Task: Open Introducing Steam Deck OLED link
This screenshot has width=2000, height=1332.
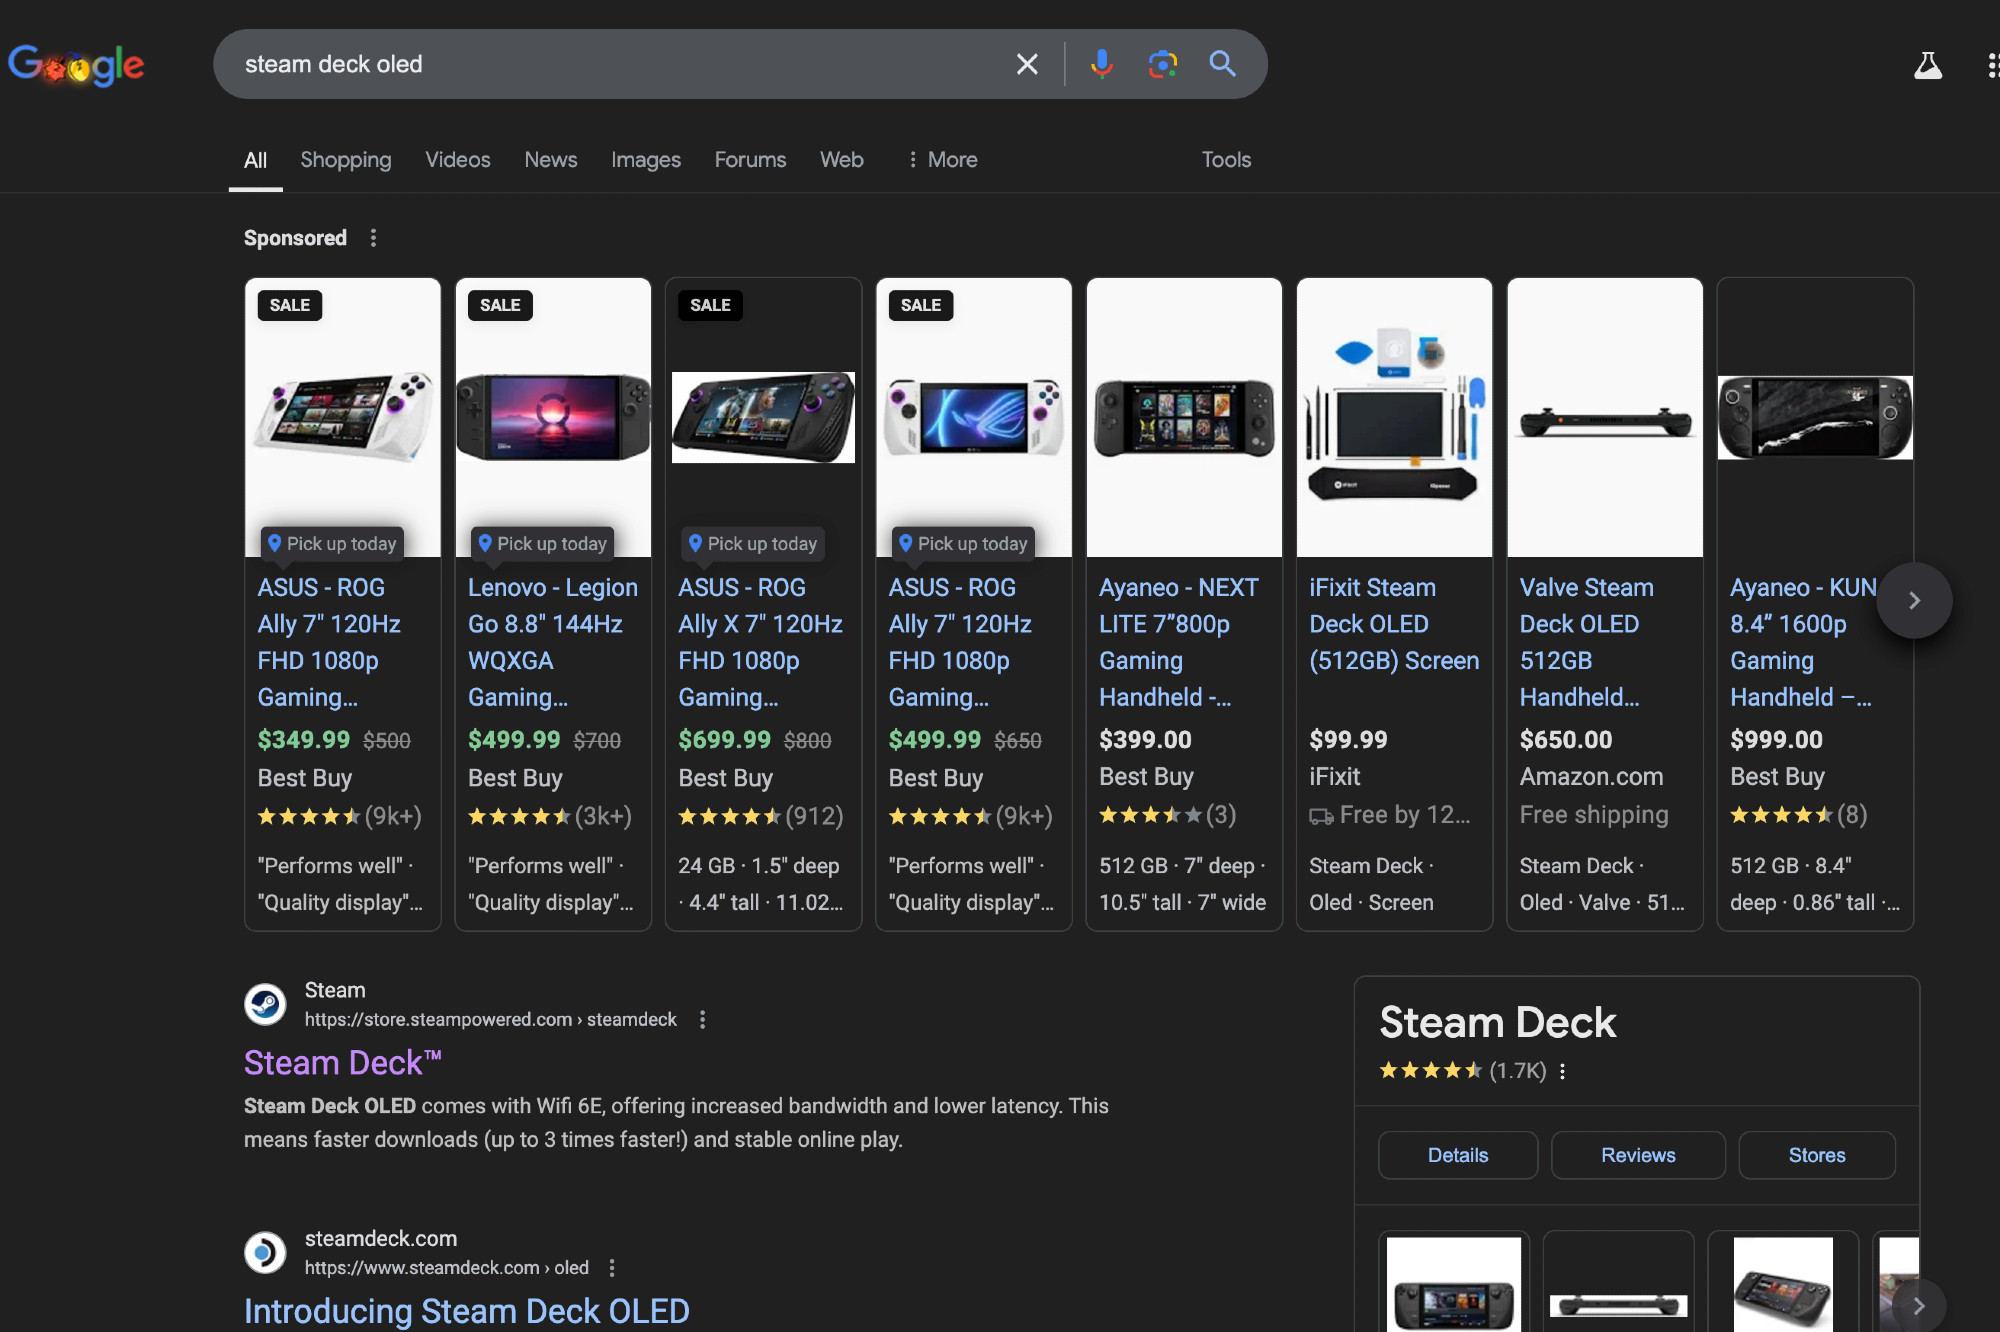Action: click(x=467, y=1311)
